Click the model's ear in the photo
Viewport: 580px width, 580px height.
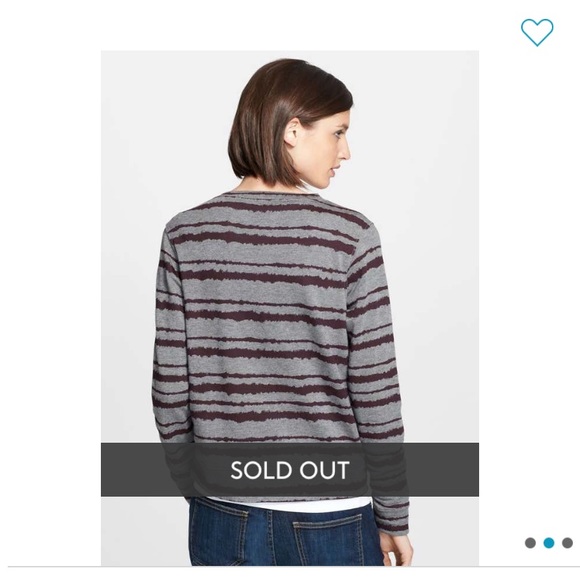pyautogui.click(x=293, y=132)
